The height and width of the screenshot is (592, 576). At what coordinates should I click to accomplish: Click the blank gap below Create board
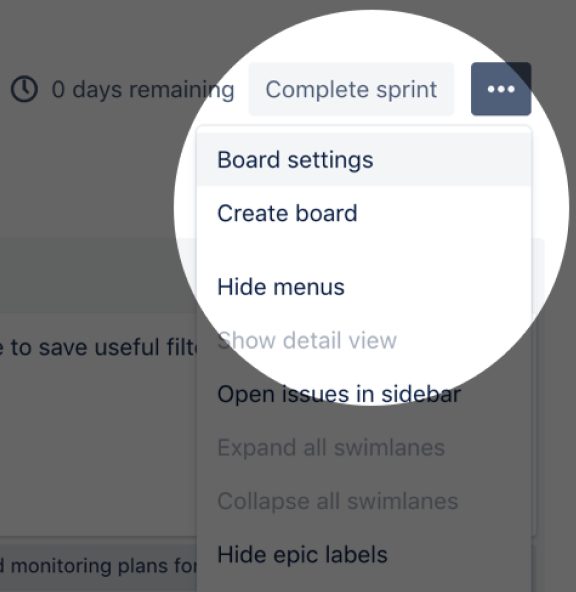[364, 250]
